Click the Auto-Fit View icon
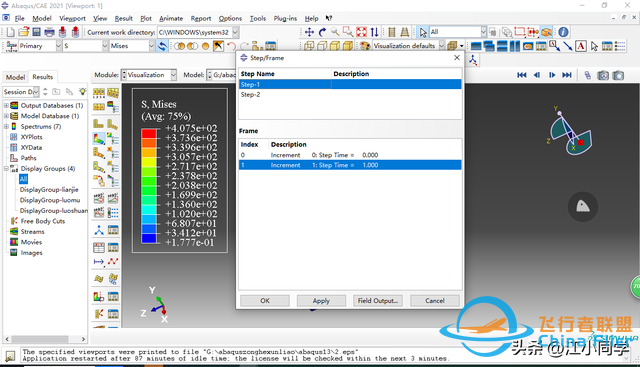The height and width of the screenshot is (367, 640). click(362, 32)
